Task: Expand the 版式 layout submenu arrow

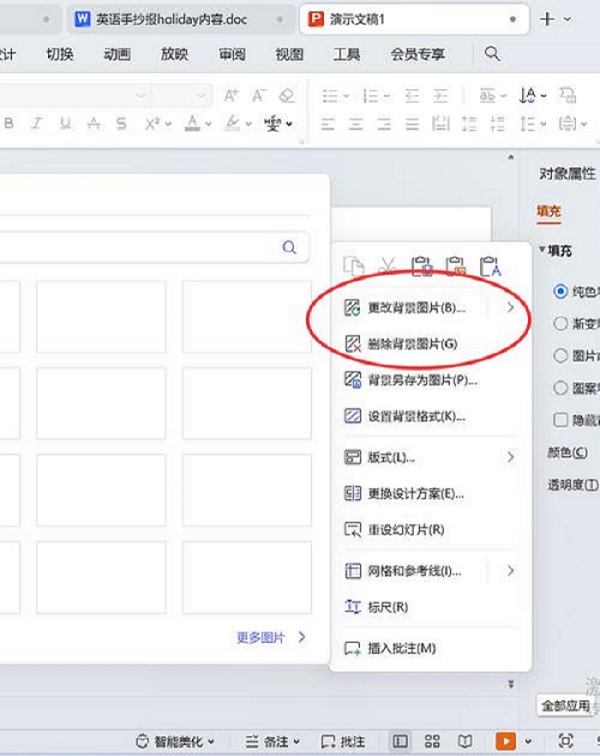Action: [x=510, y=457]
